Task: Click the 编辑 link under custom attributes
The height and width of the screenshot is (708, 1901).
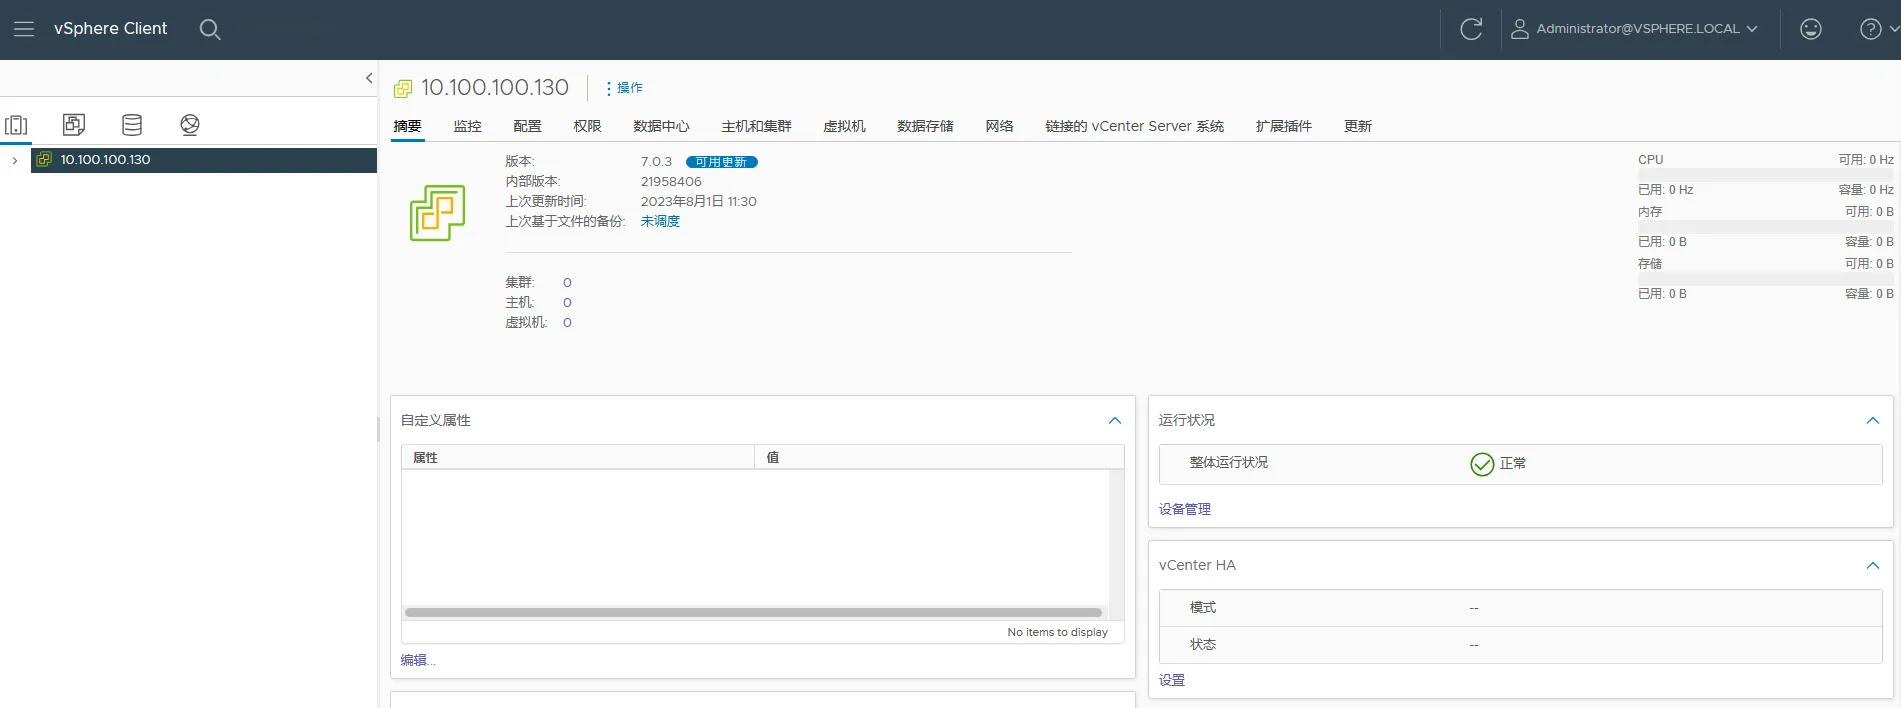Action: tap(417, 660)
